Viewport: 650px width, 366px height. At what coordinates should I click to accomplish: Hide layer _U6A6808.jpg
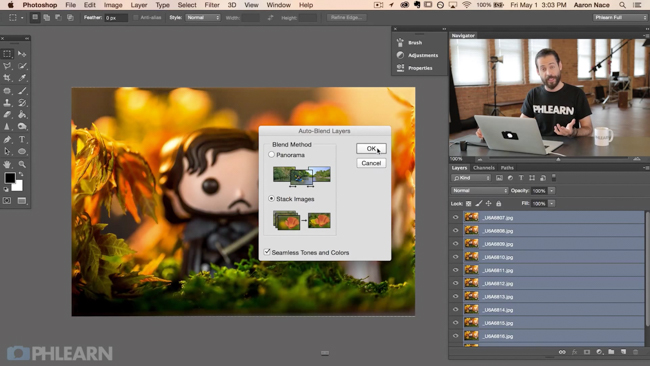point(456,230)
